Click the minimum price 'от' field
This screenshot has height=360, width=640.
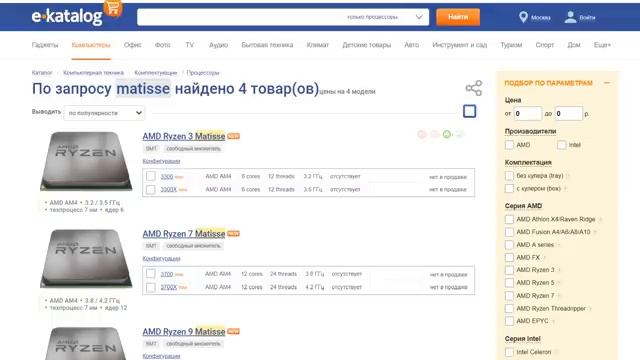(527, 113)
